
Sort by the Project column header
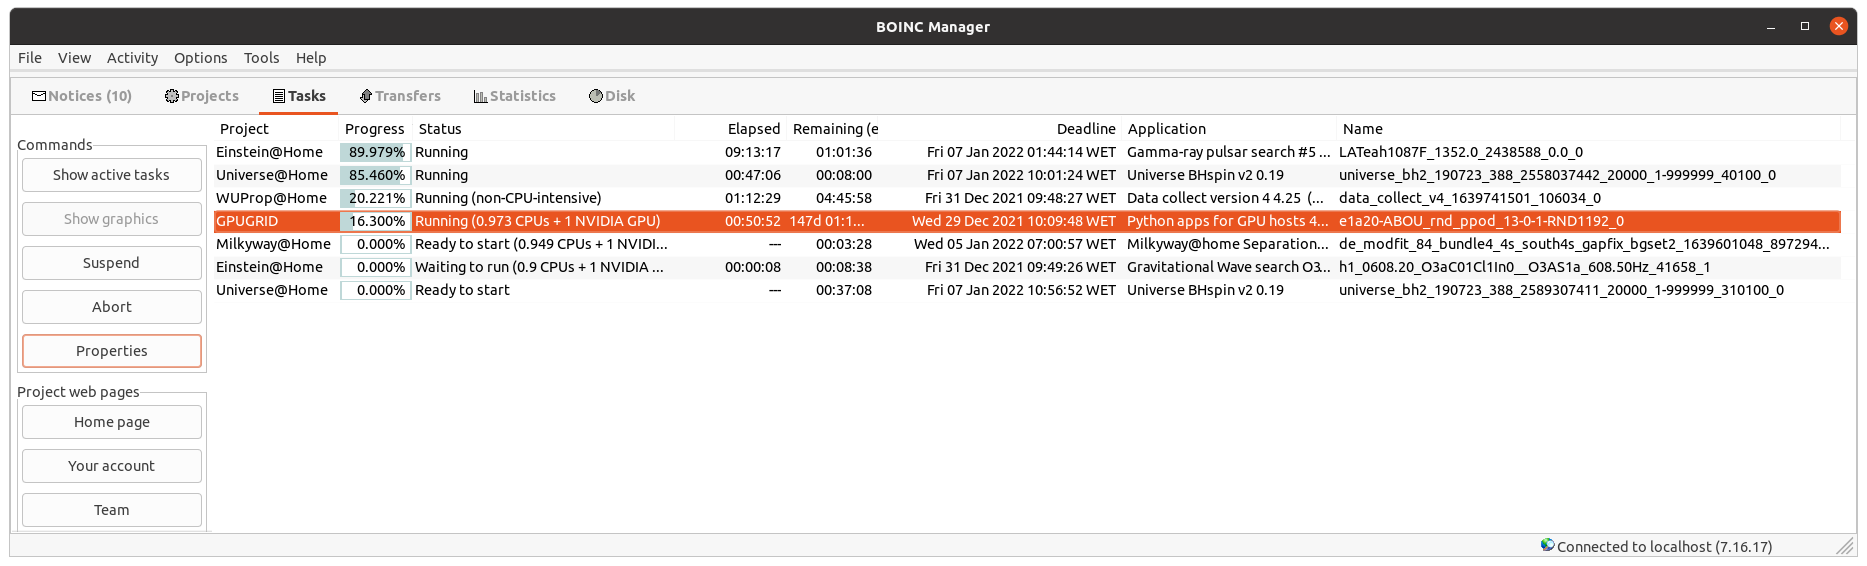click(276, 129)
